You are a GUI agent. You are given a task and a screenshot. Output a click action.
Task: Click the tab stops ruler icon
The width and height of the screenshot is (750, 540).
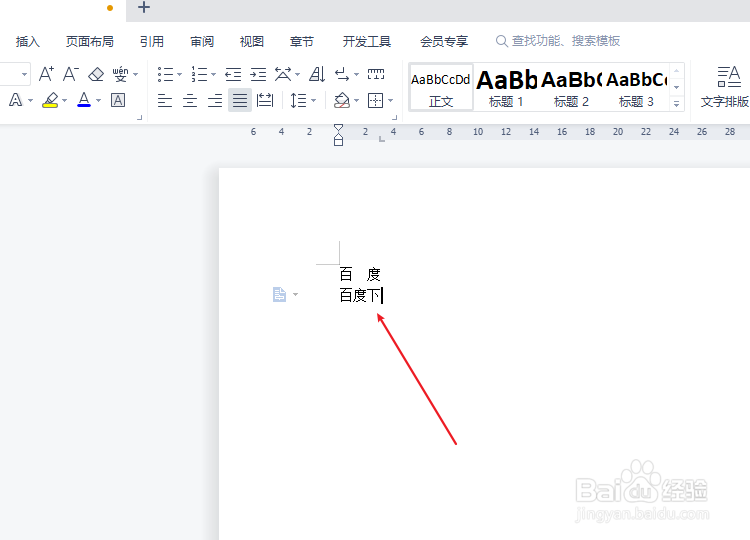[376, 74]
